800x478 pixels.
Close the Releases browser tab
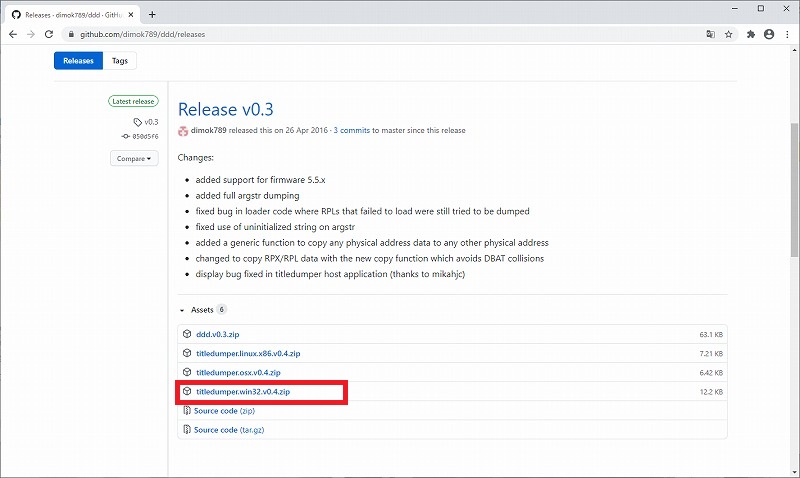click(x=131, y=15)
